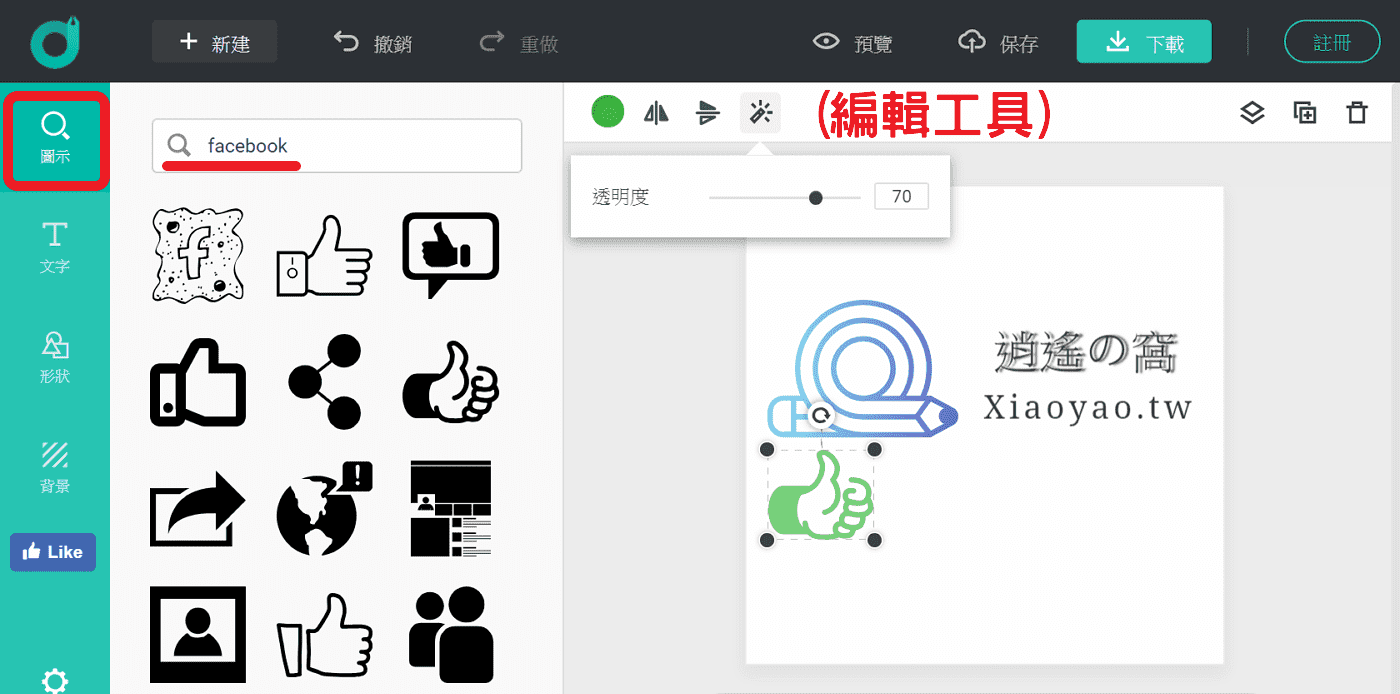Click the trash delete icon
Screen dimensions: 1400x694
[1357, 113]
